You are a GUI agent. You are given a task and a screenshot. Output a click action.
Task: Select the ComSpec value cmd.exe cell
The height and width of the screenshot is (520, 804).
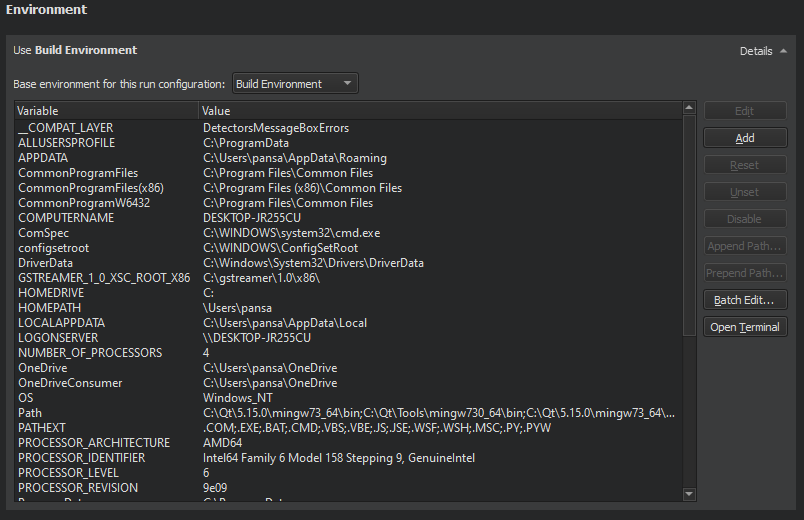291,233
